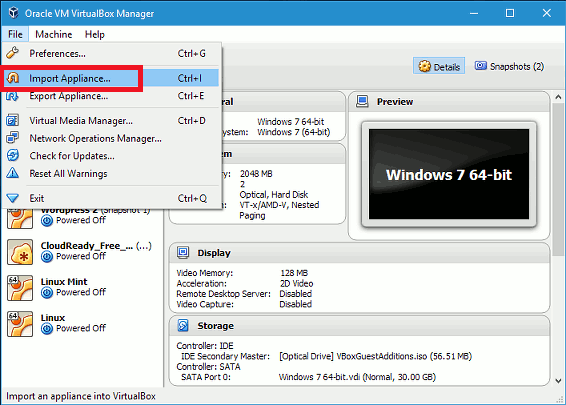This screenshot has height=405, width=566.
Task: Switch to the Snapshots (2) view
Action: 509,66
